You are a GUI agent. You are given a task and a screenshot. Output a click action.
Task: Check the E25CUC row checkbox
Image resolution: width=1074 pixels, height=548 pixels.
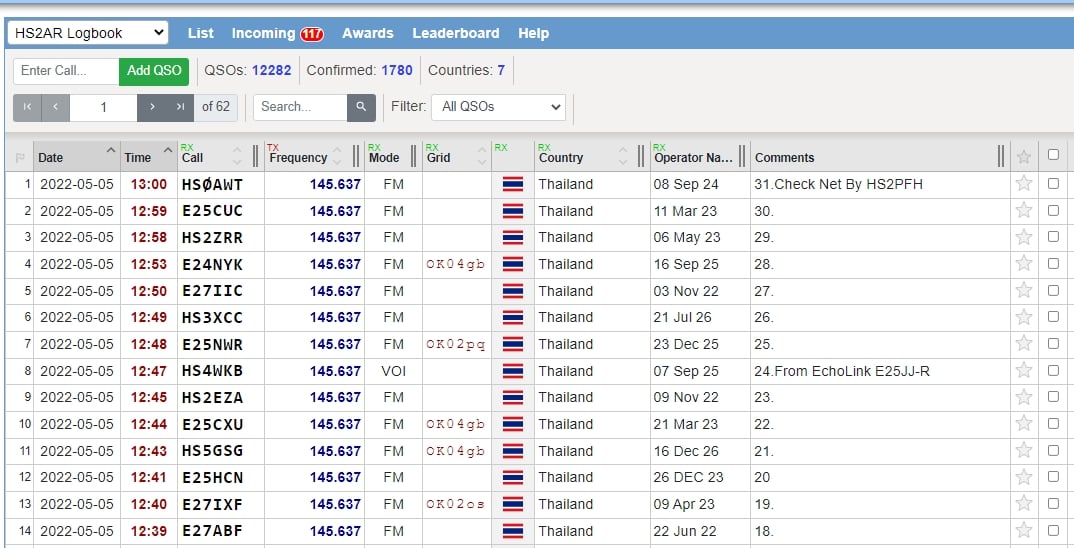1053,210
